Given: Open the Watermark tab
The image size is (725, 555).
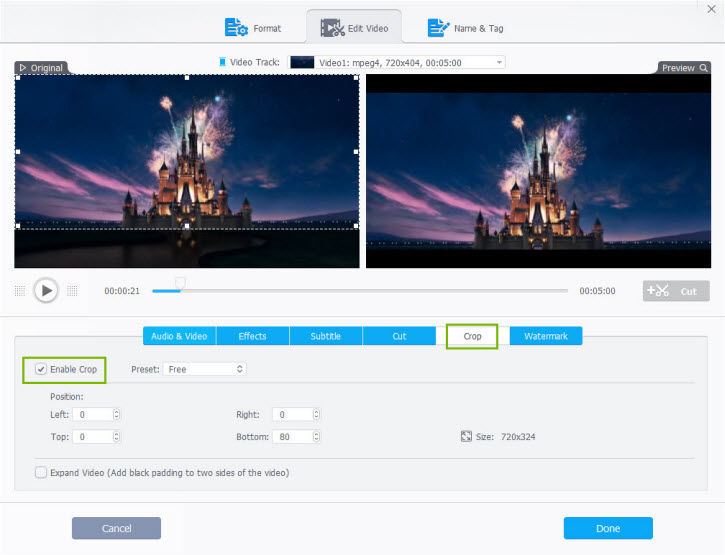Looking at the screenshot, I should point(546,336).
